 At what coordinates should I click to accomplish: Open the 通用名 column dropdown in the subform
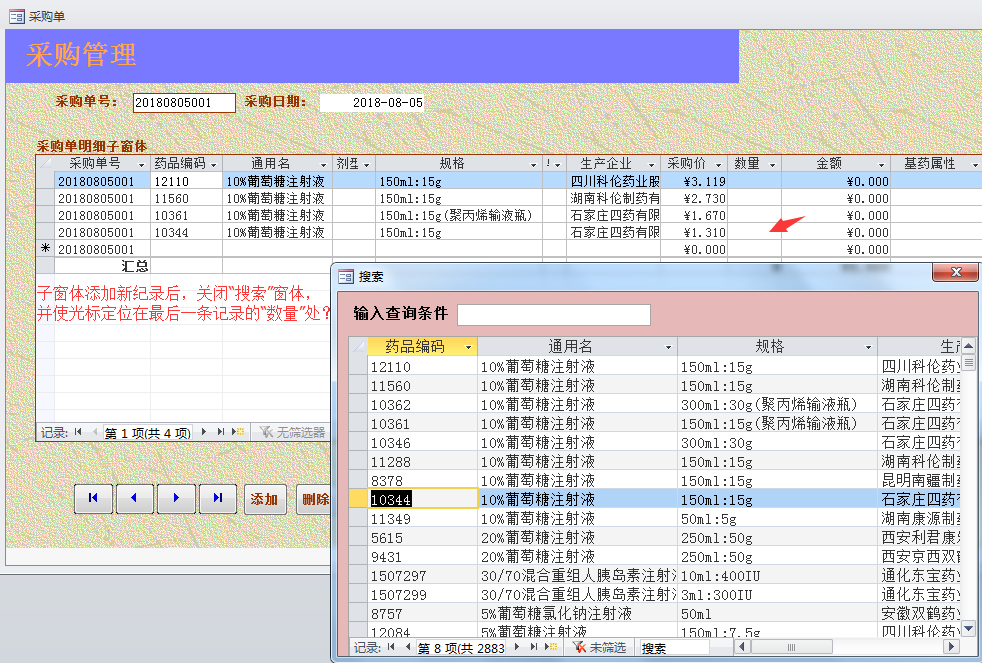pos(323,165)
